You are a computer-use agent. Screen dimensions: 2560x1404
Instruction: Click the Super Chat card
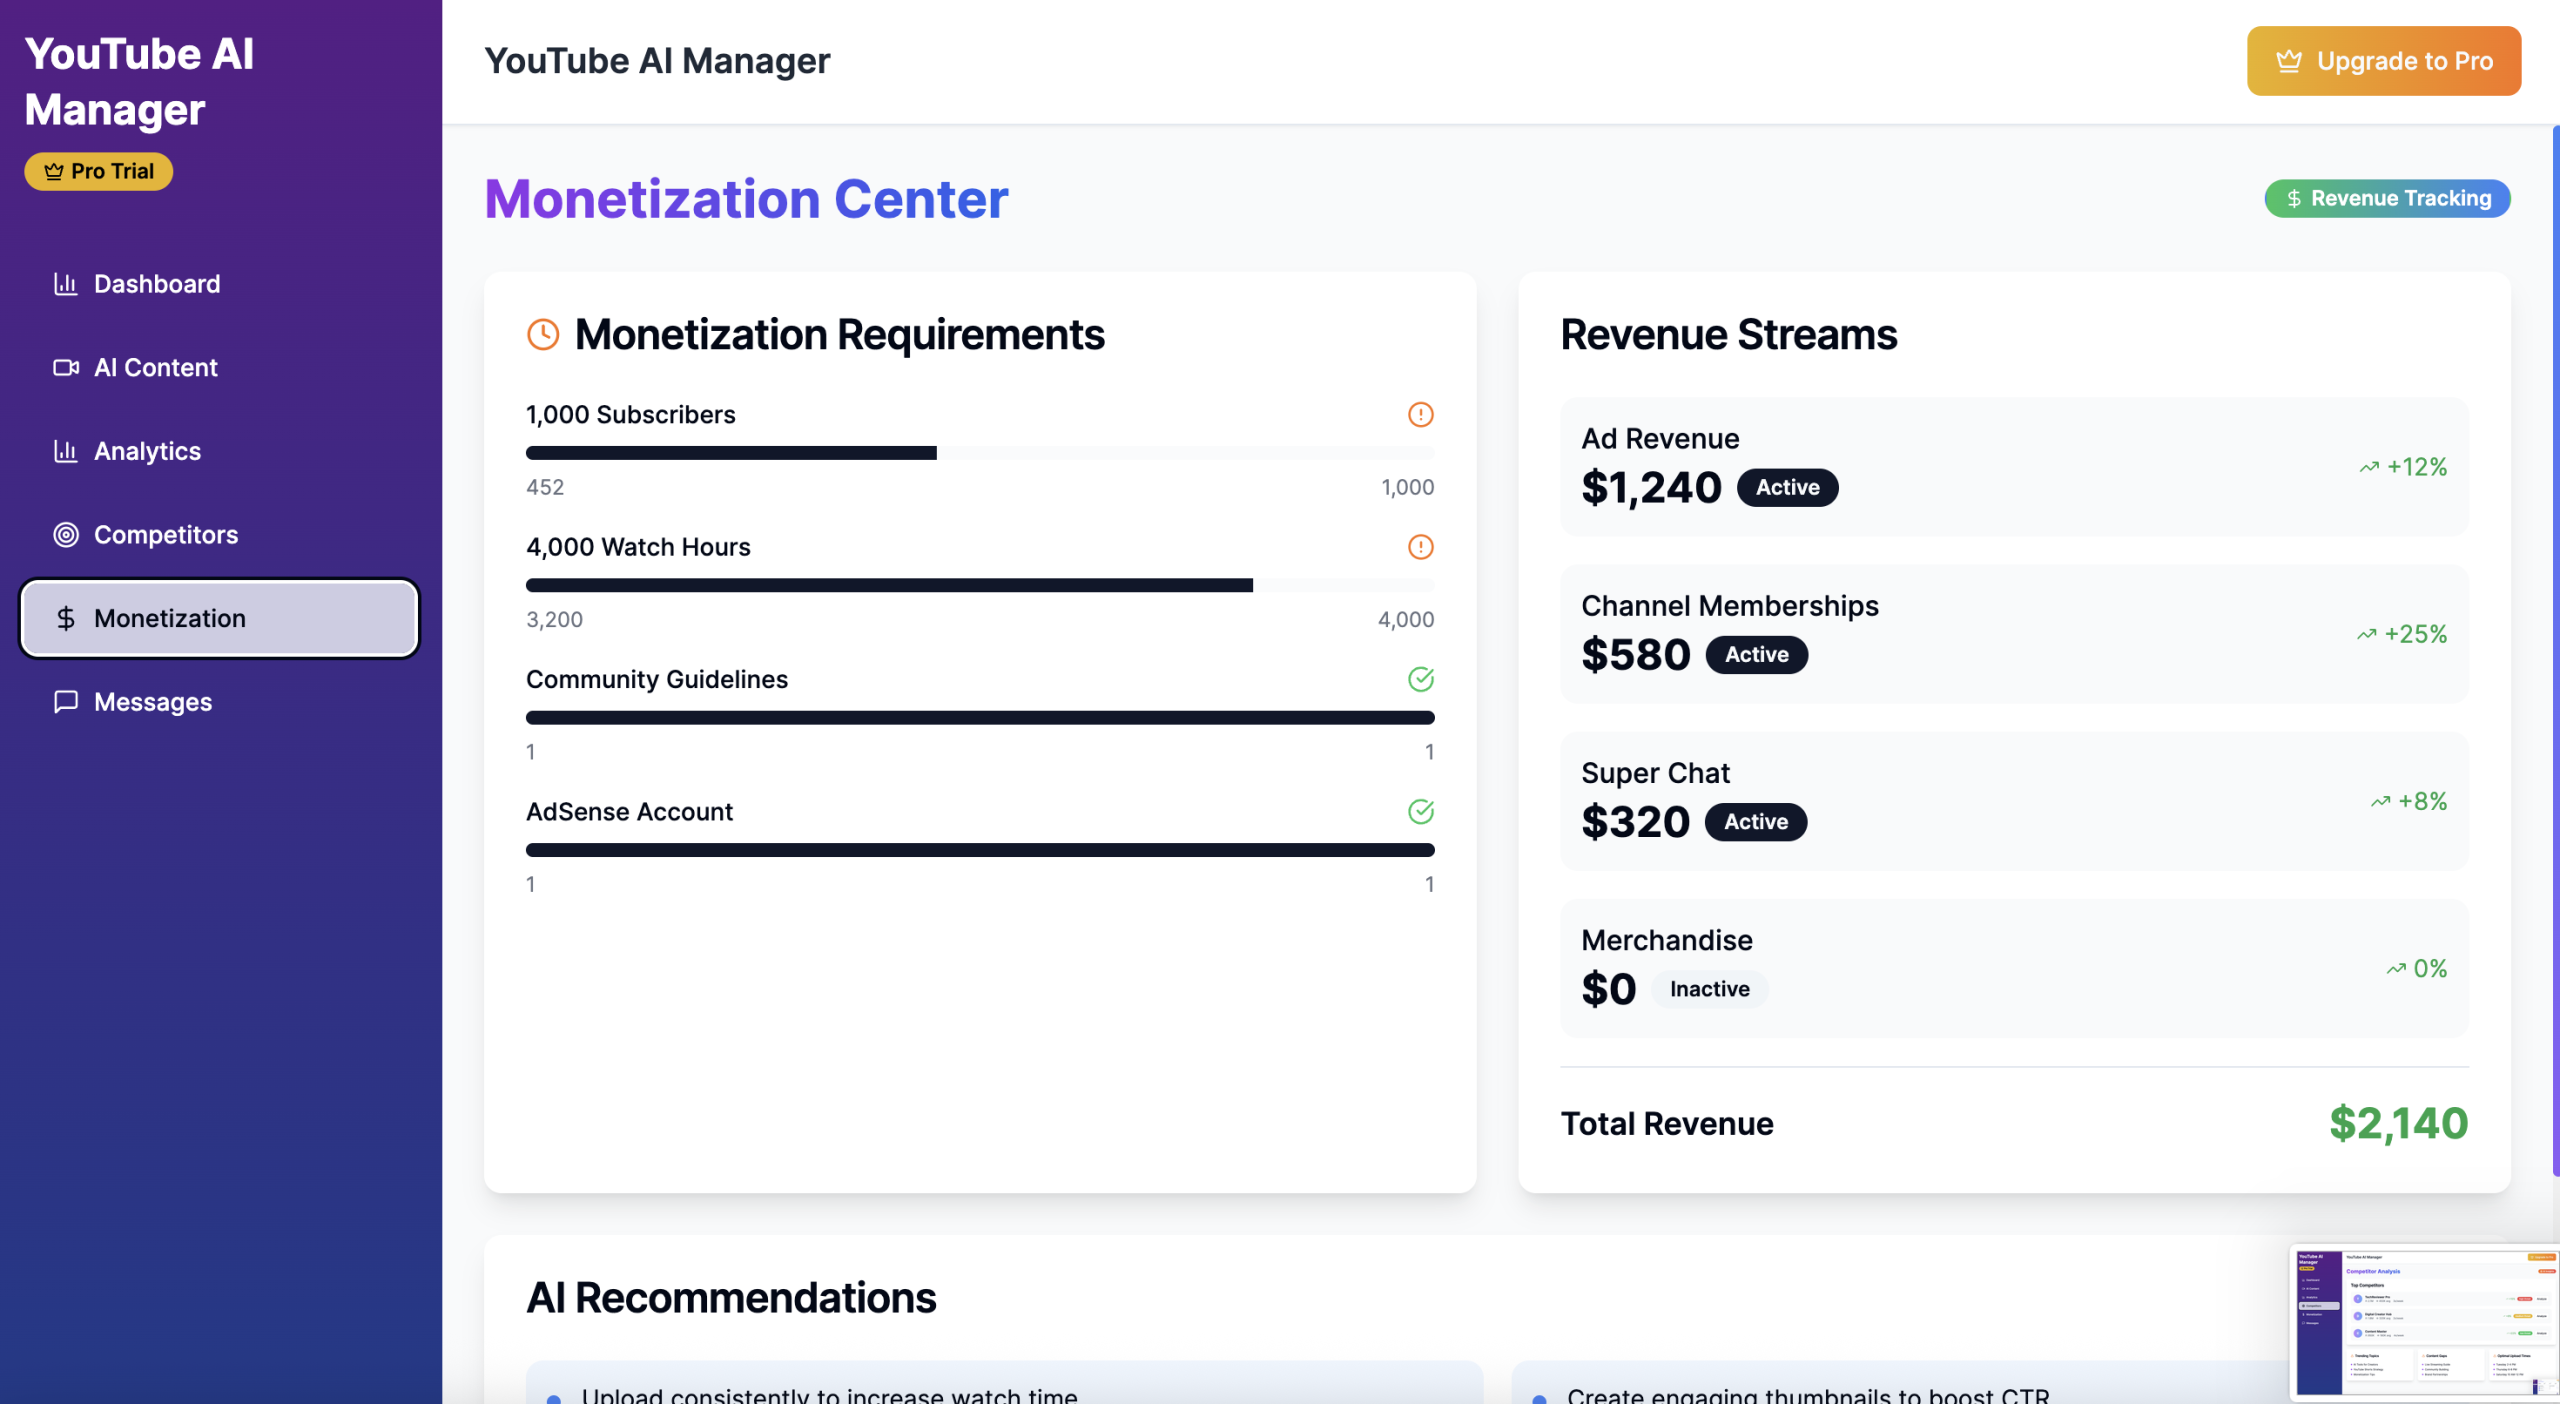(2014, 801)
